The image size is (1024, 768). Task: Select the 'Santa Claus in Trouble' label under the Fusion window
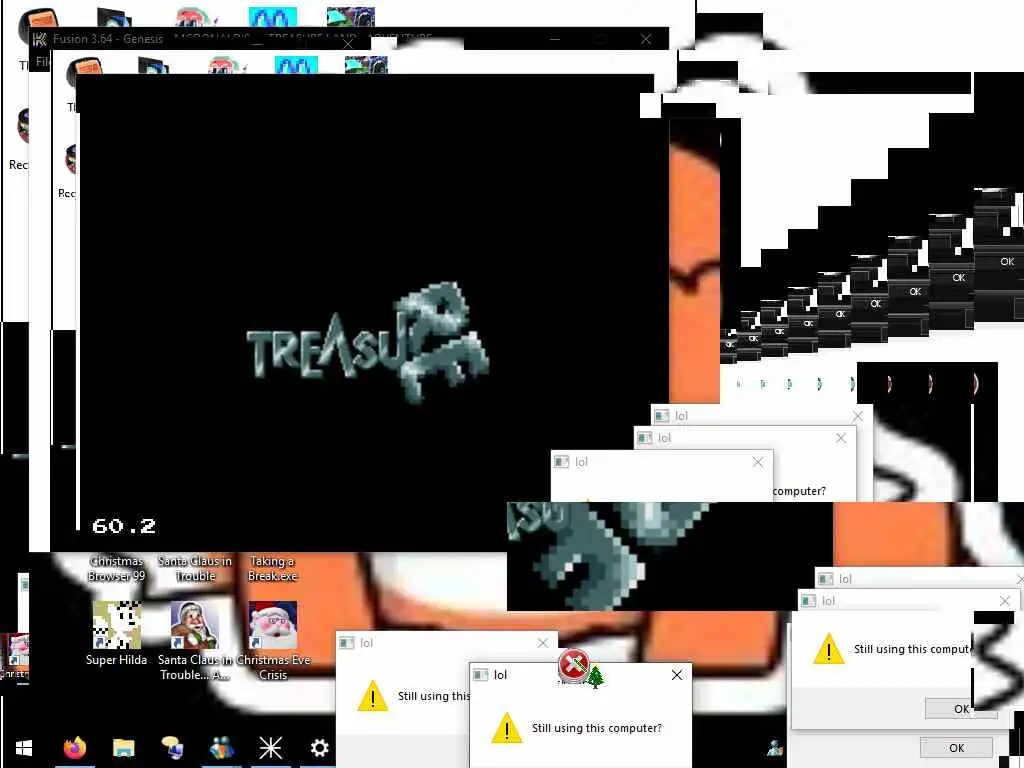click(x=195, y=568)
